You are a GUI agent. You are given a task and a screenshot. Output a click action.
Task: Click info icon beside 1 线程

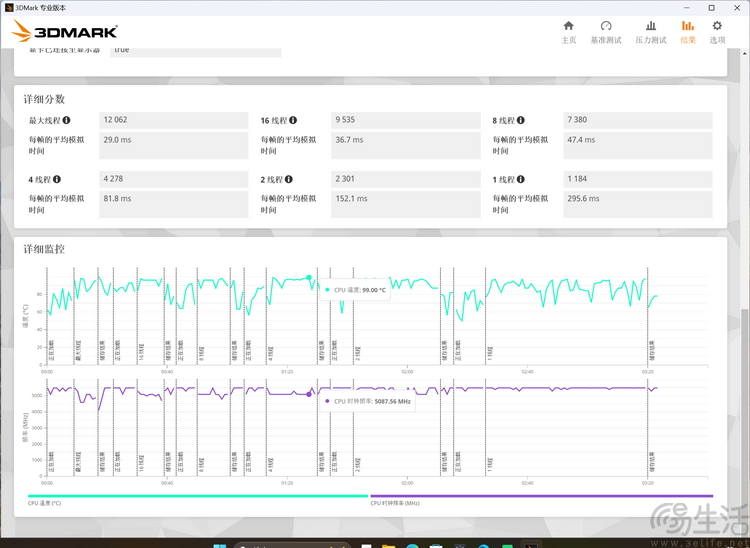coord(520,179)
